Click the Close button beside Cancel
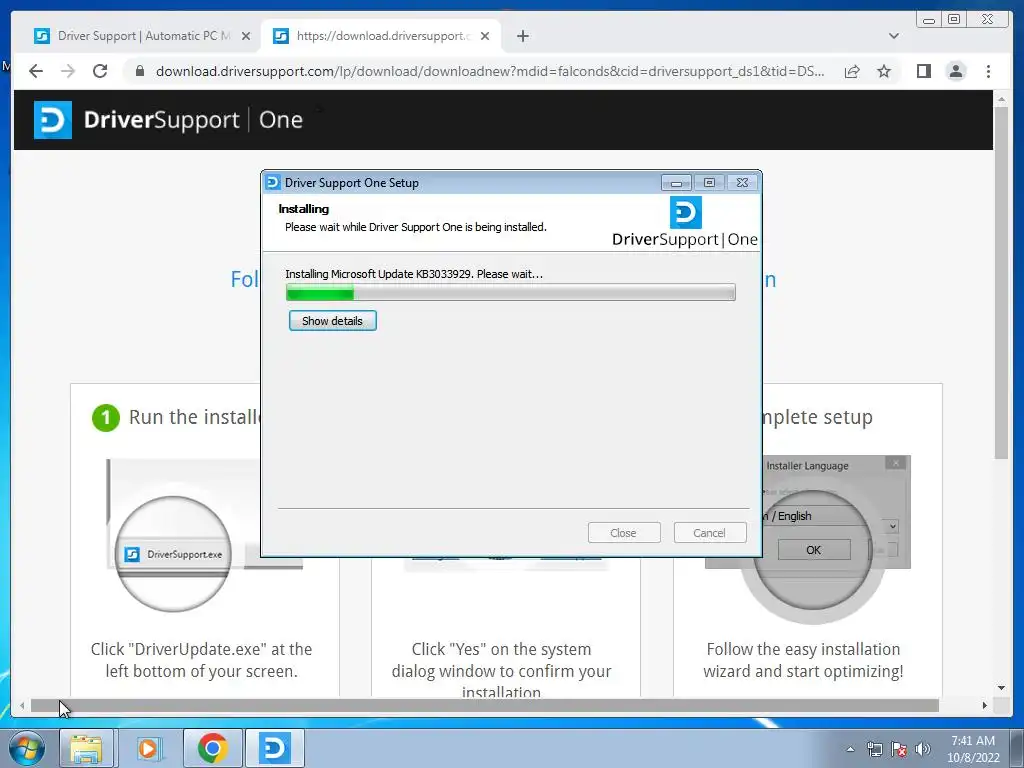The image size is (1024, 768). 623,533
